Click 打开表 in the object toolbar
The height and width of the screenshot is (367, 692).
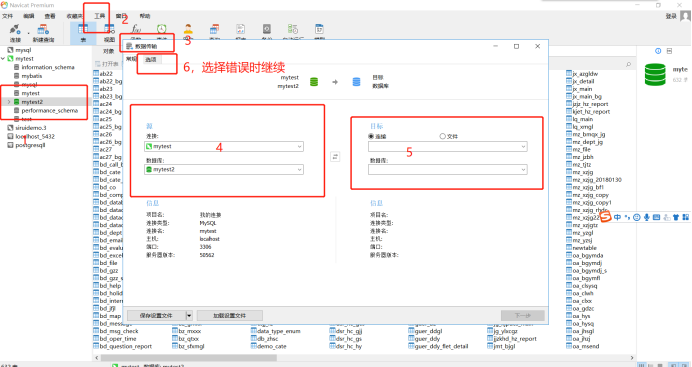(107, 64)
